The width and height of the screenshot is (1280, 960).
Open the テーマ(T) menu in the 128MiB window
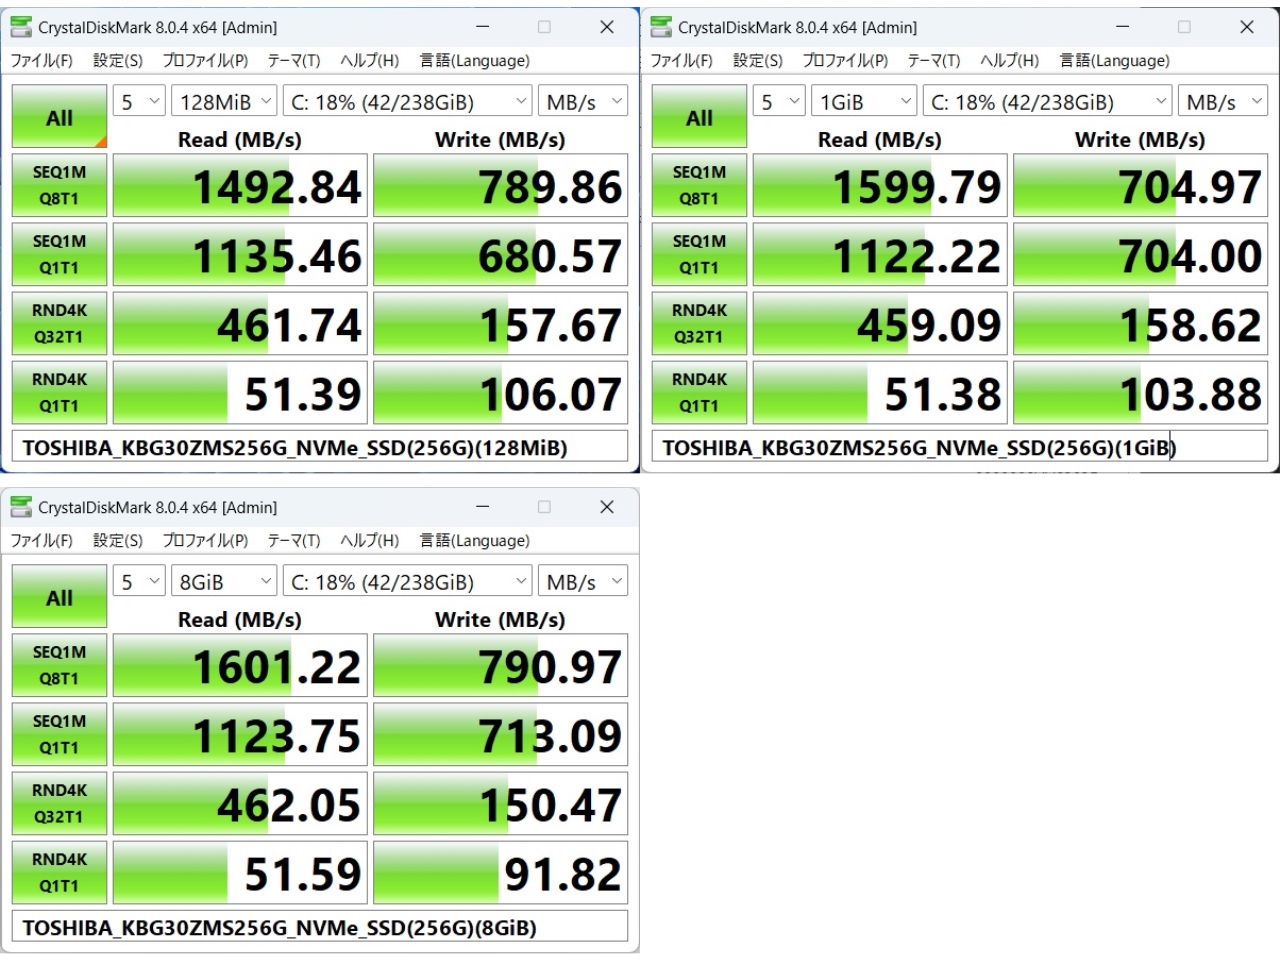click(294, 61)
